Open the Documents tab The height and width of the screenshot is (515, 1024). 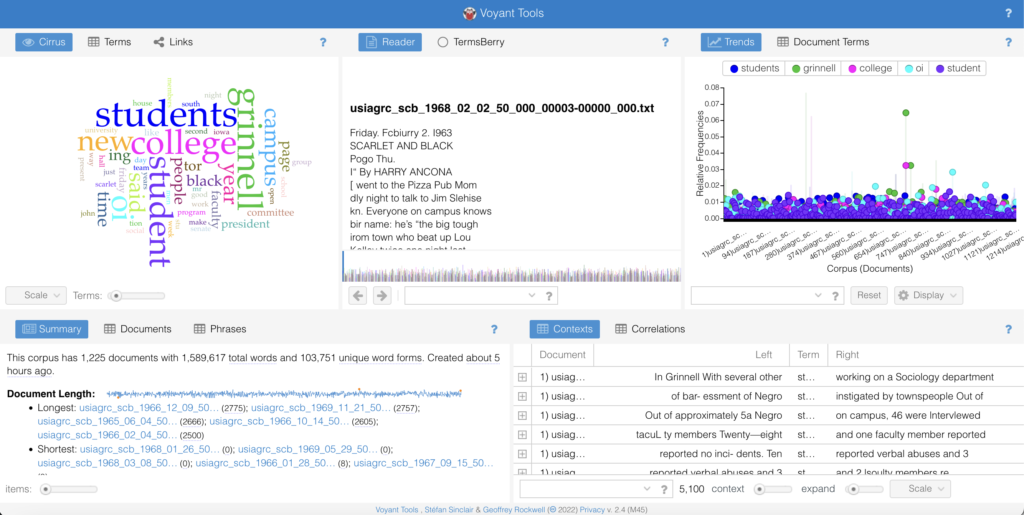click(x=137, y=329)
